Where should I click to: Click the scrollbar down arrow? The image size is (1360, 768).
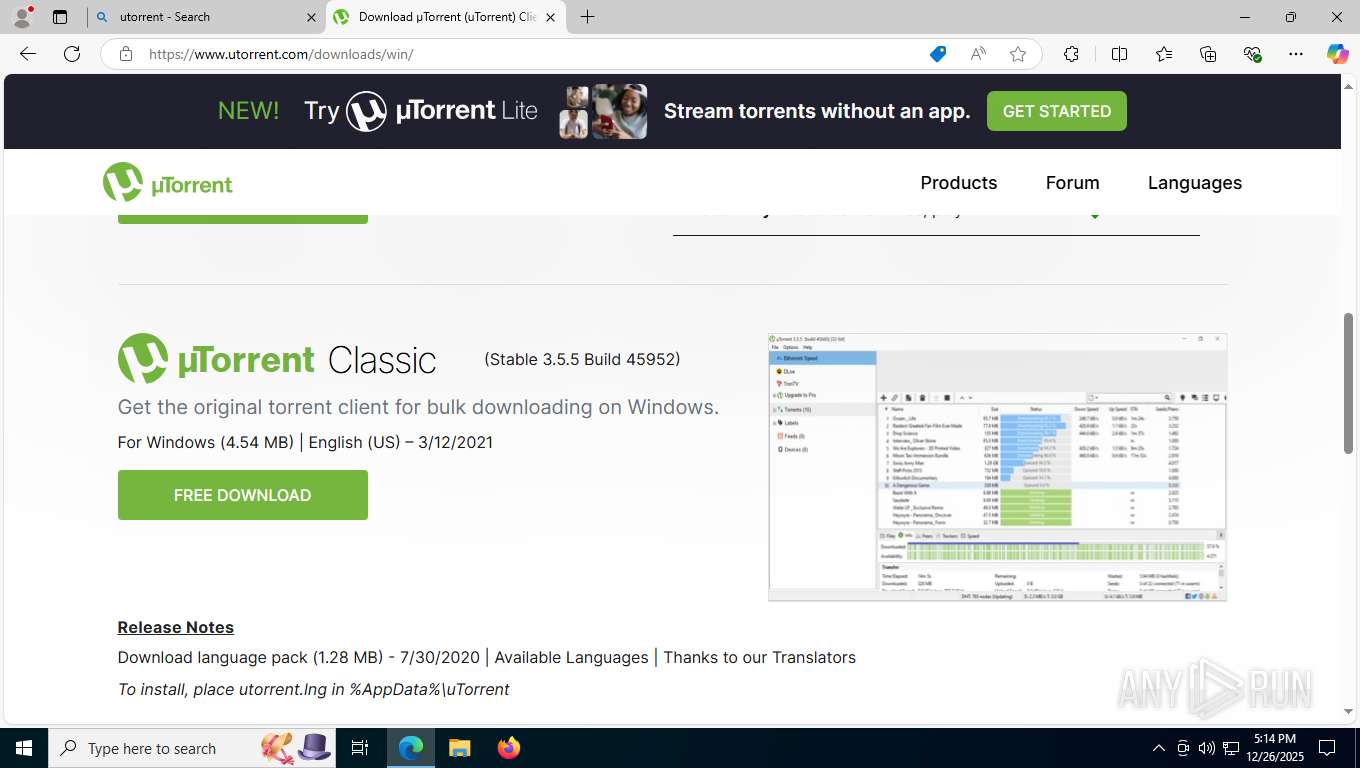point(1348,711)
